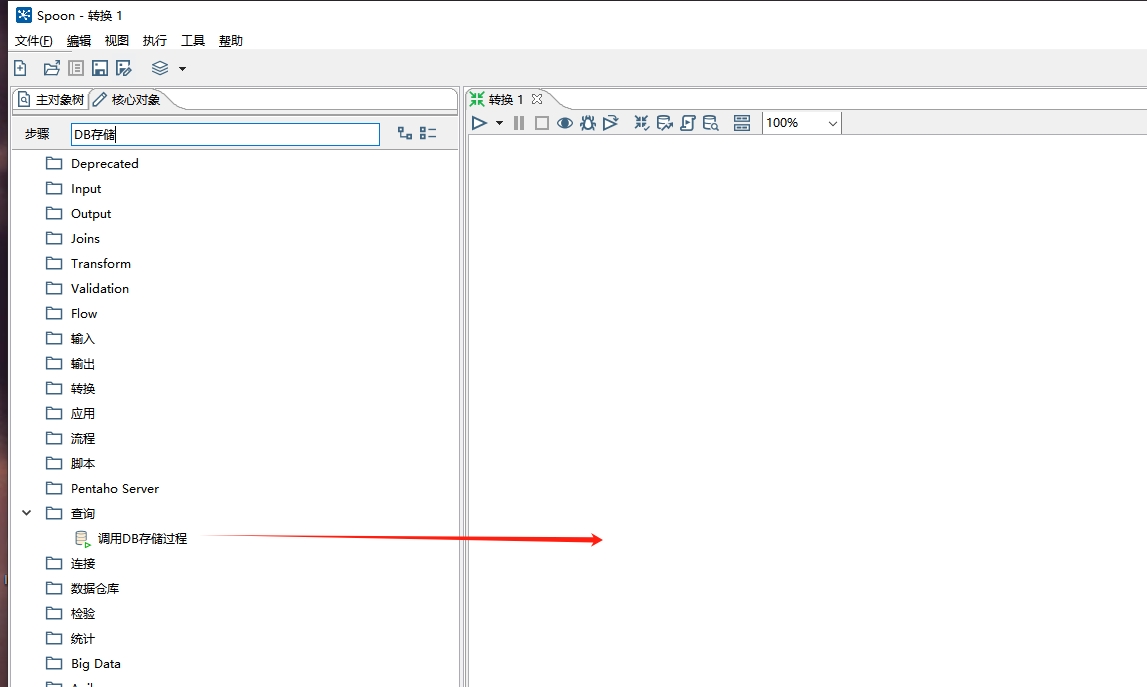Screen dimensions: 1147x687
Task: Collapse the 查询 folder
Action: coord(27,513)
